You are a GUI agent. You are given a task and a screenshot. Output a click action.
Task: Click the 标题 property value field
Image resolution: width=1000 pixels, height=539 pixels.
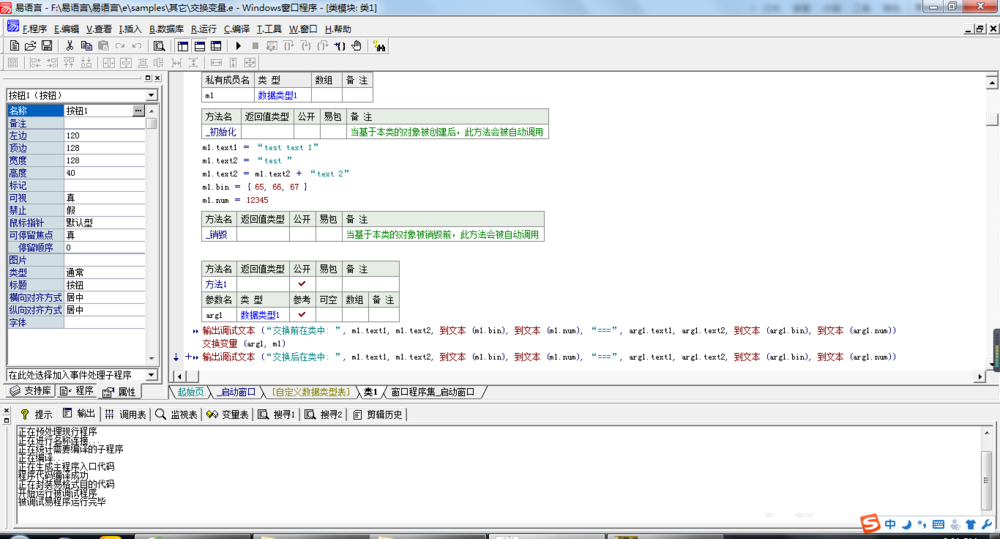[x=105, y=285]
